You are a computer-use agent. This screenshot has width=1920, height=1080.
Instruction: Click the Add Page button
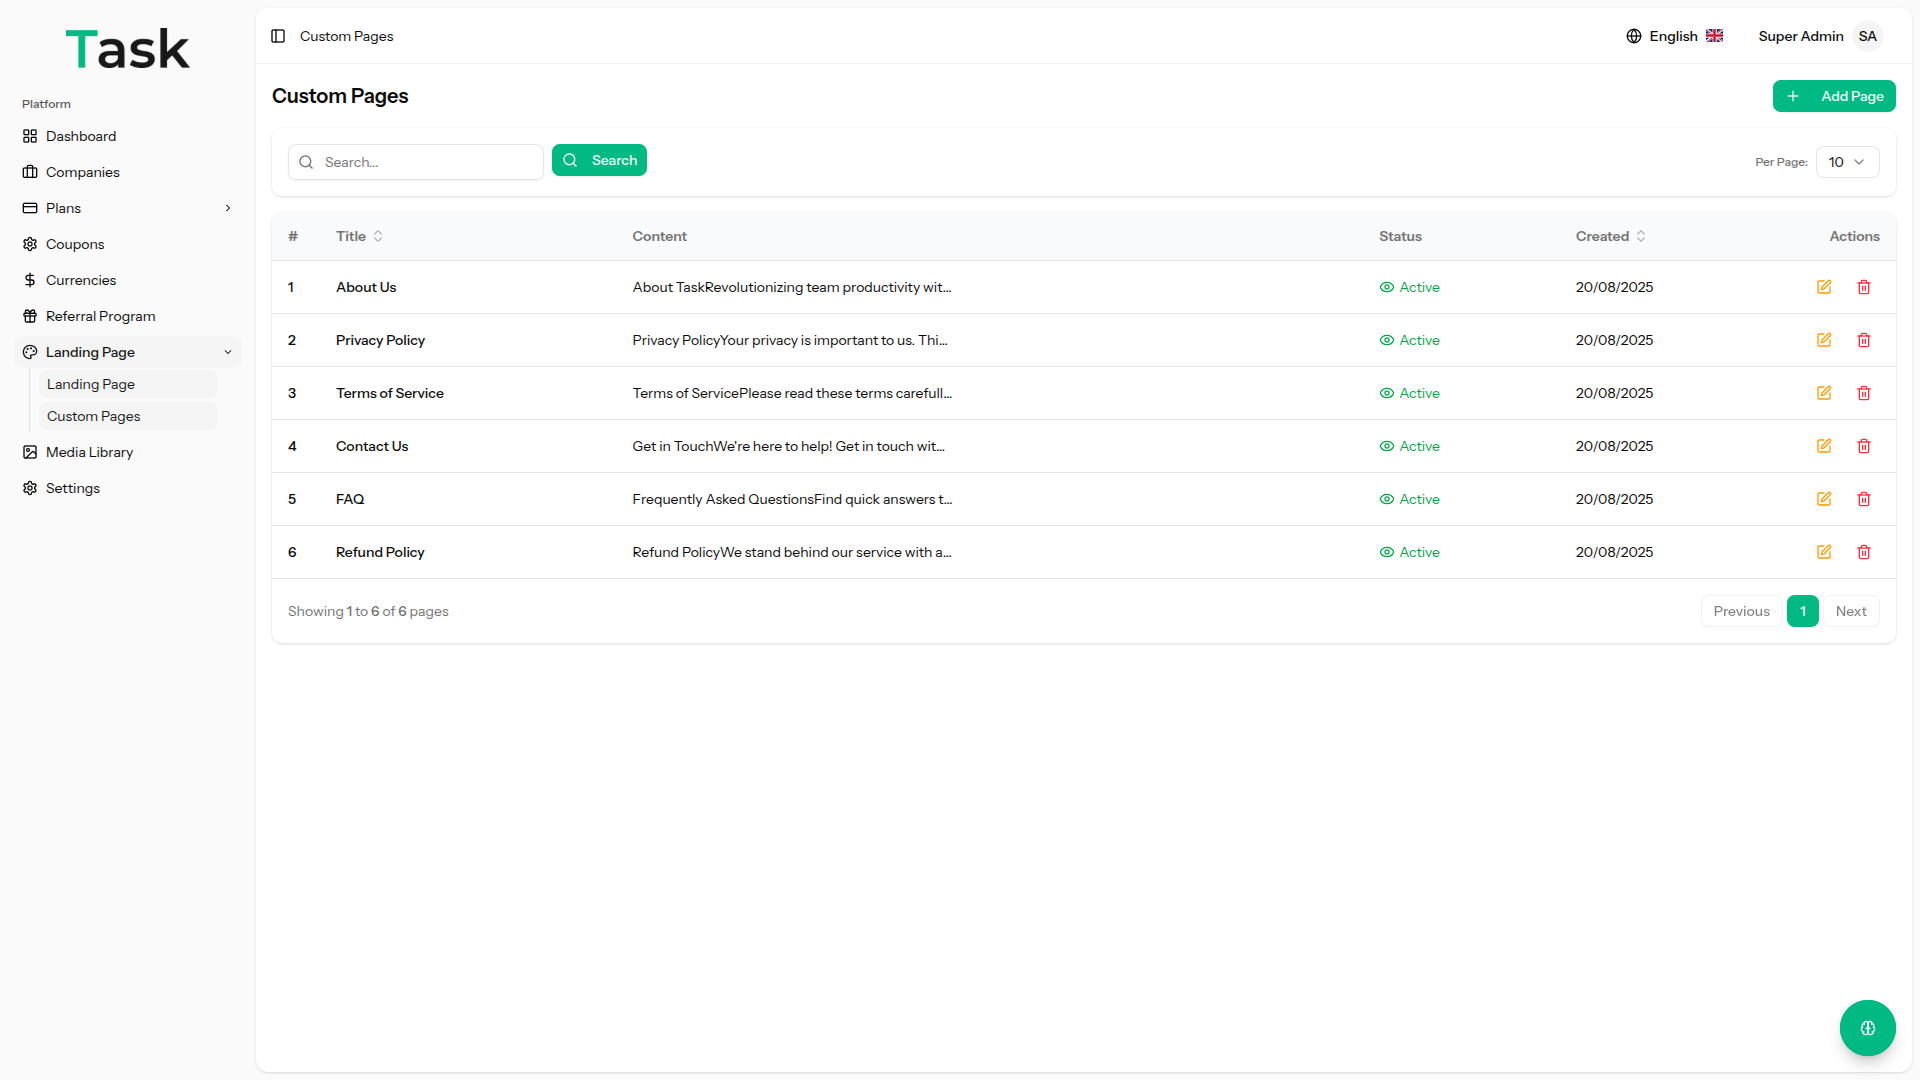1834,96
